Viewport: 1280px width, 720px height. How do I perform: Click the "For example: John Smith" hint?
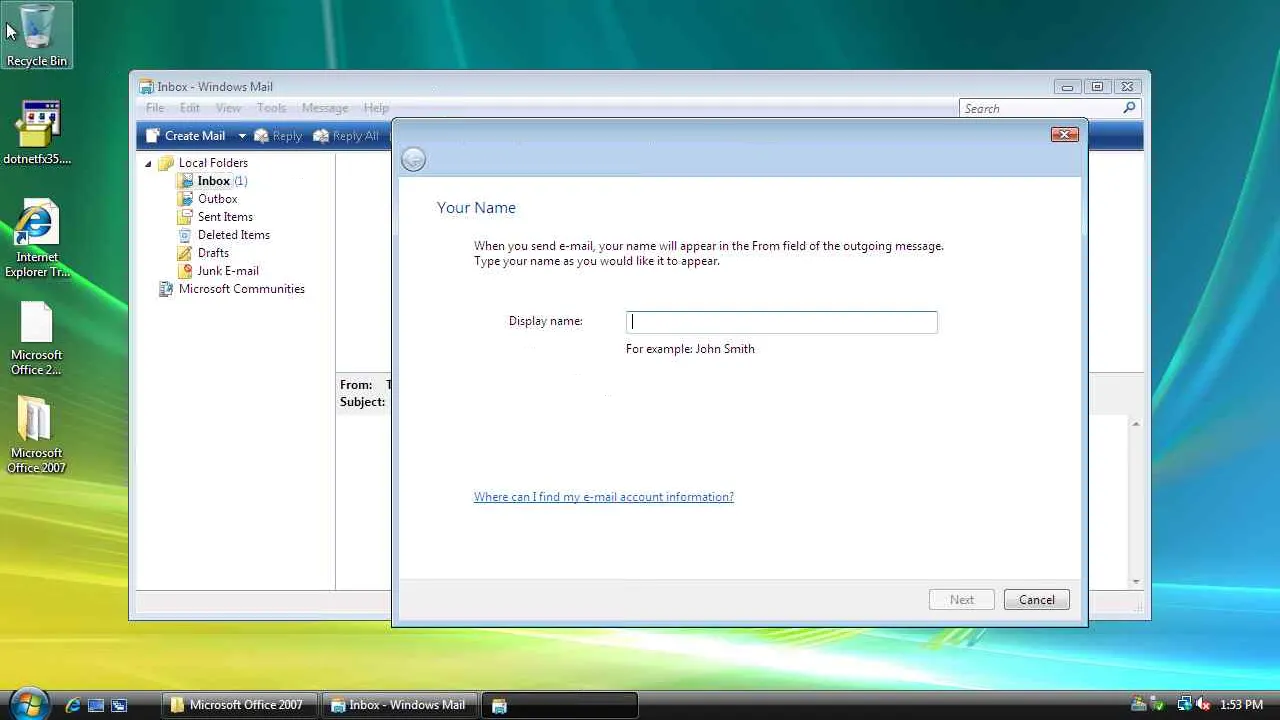(x=690, y=349)
